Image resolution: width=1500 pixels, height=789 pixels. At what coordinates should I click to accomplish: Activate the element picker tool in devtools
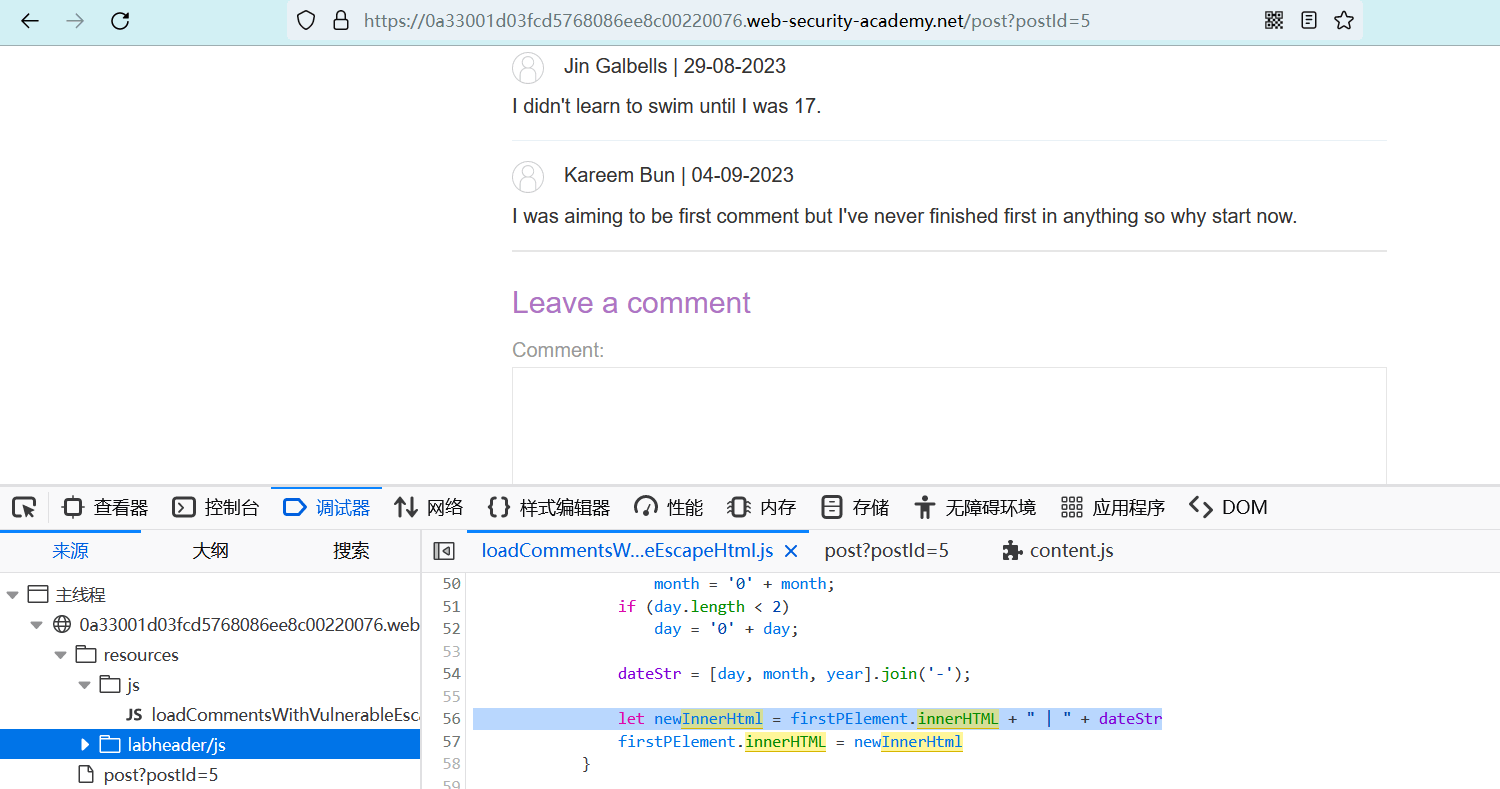(24, 507)
